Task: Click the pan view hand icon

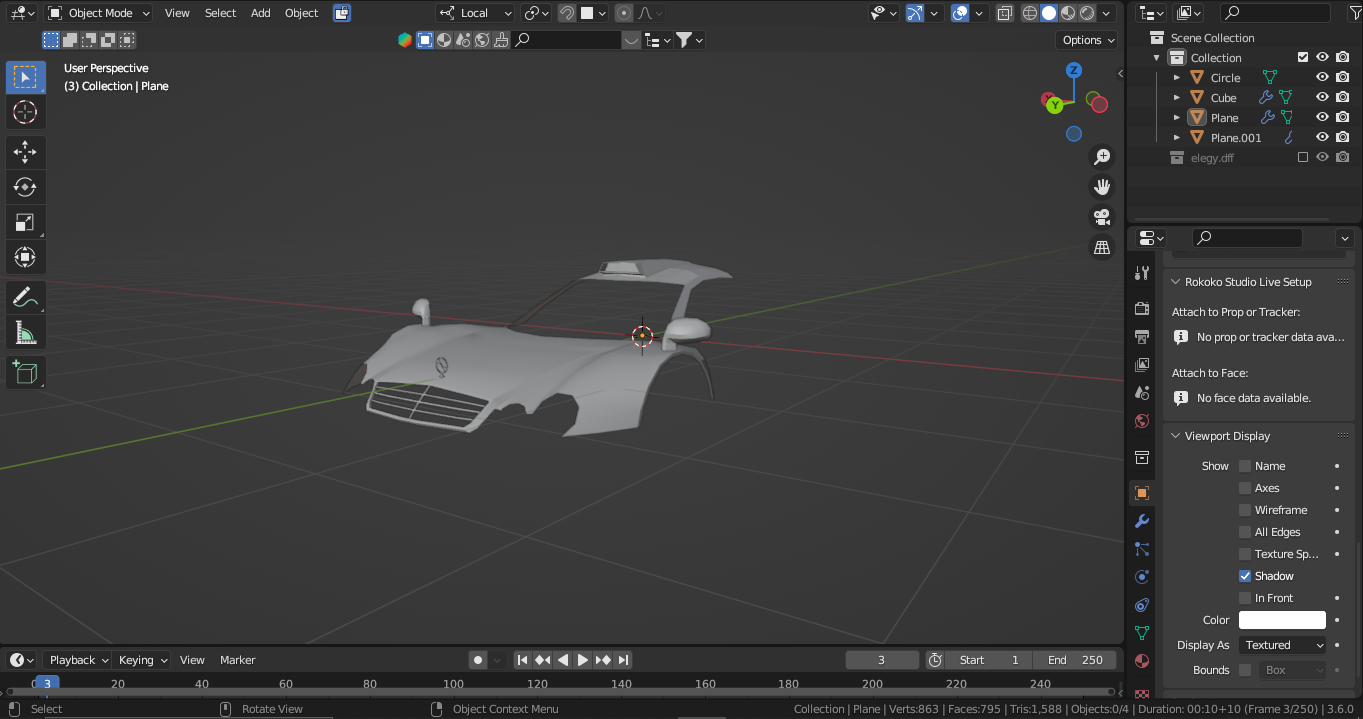Action: click(x=1102, y=187)
